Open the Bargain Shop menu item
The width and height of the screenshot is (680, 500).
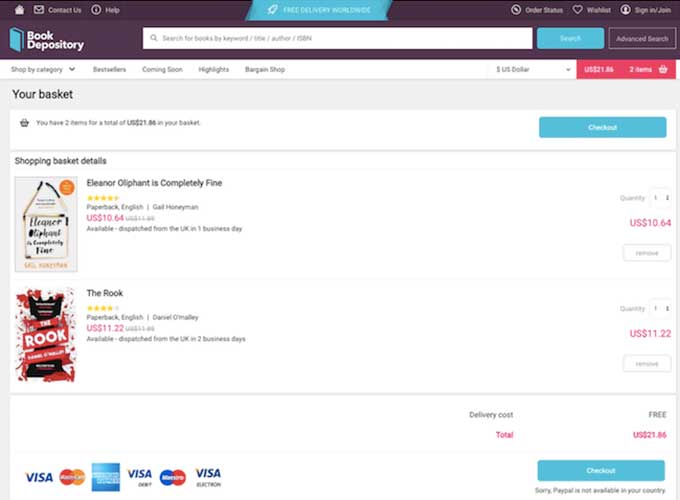[x=265, y=69]
